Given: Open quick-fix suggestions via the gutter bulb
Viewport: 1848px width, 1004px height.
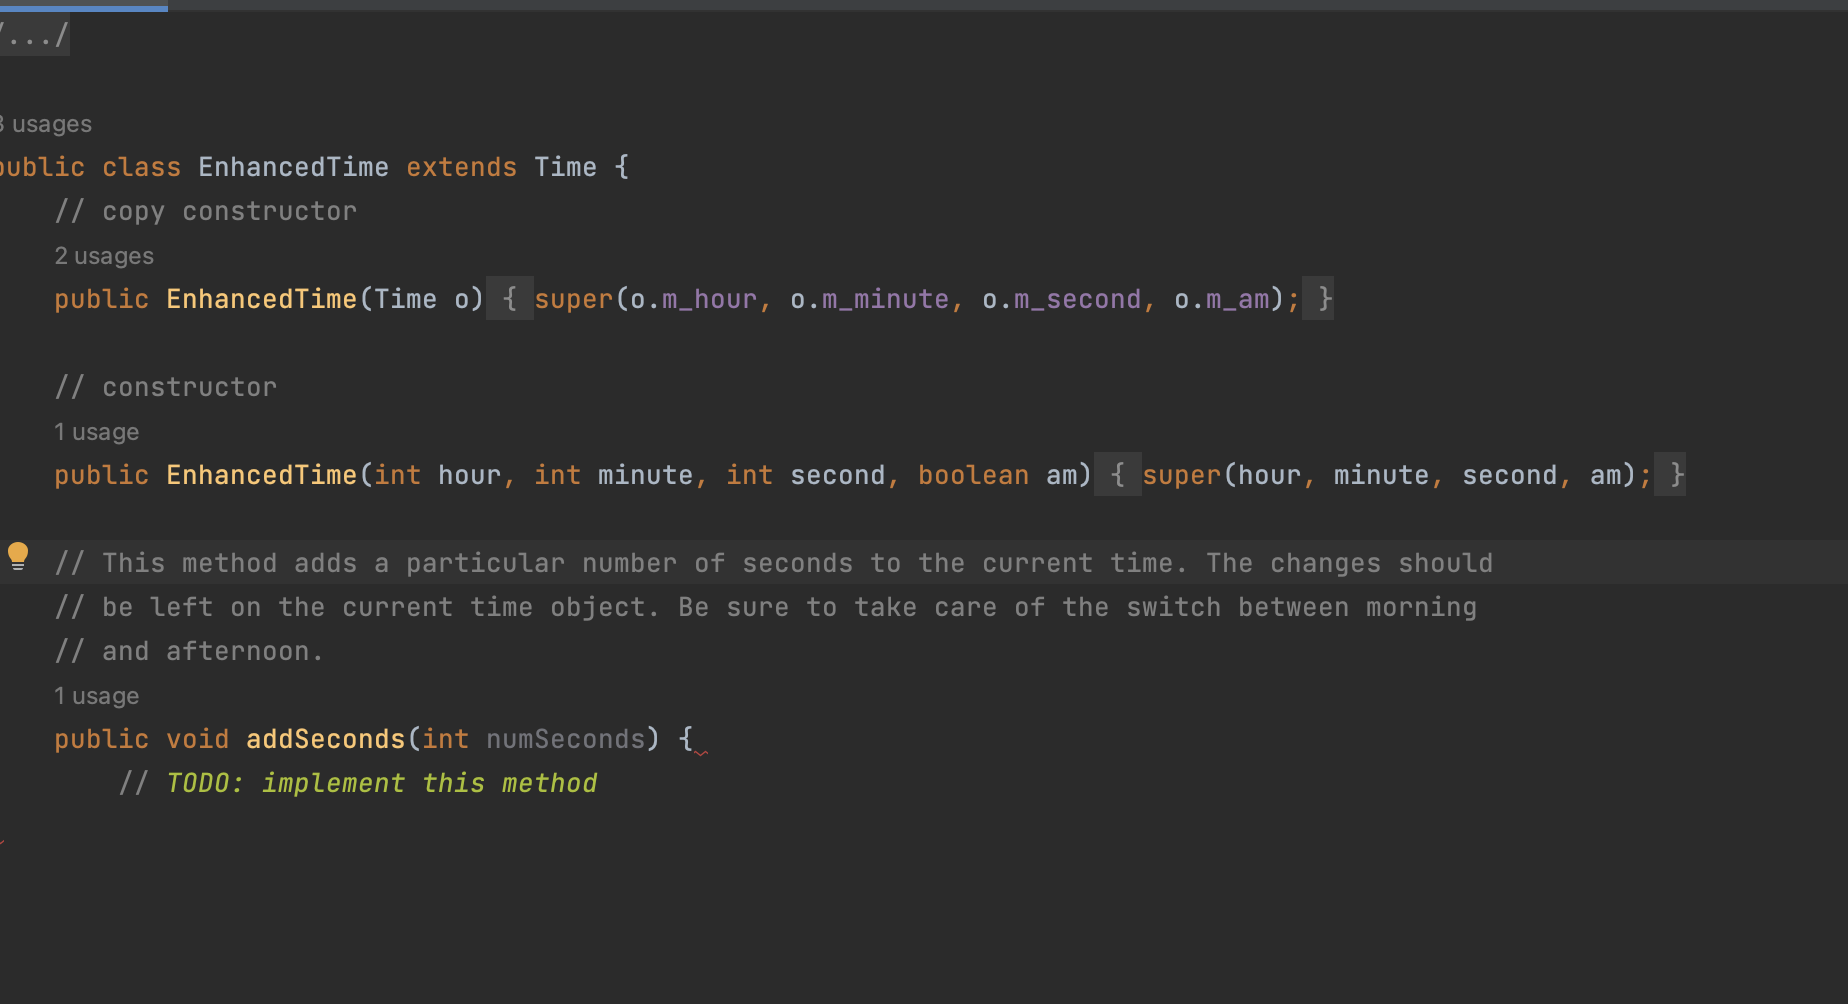Looking at the screenshot, I should [18, 556].
